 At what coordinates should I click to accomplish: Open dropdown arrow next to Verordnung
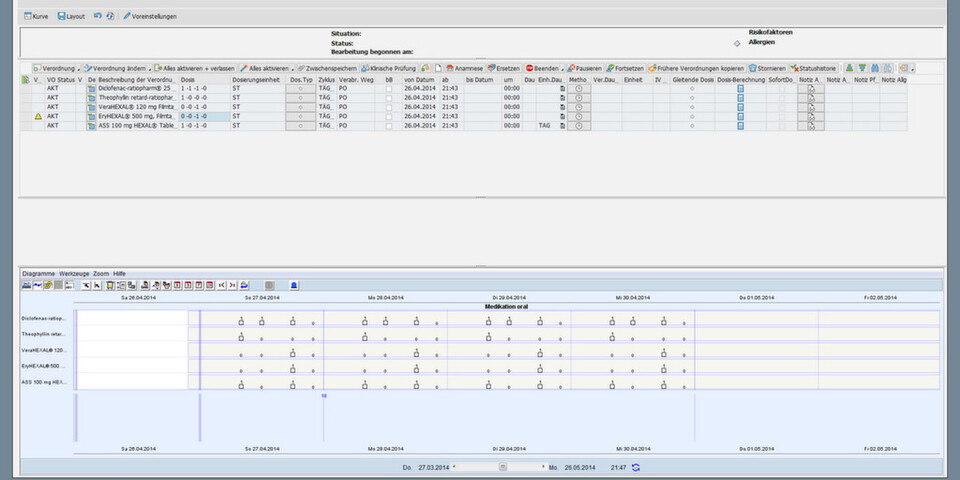79,69
